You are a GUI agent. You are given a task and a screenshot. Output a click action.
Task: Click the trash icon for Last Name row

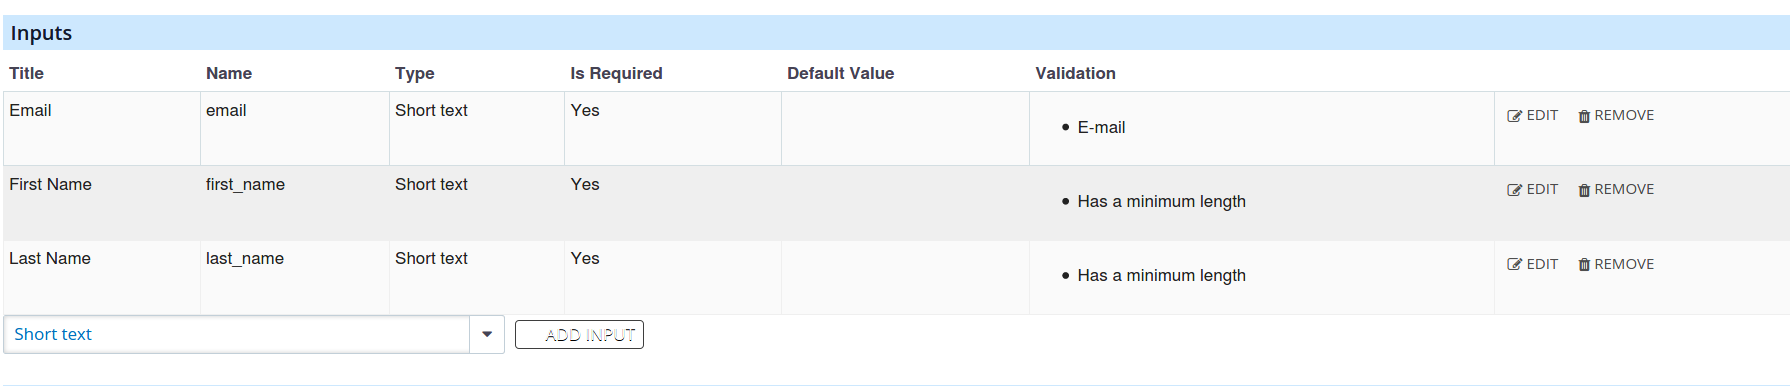click(x=1584, y=264)
